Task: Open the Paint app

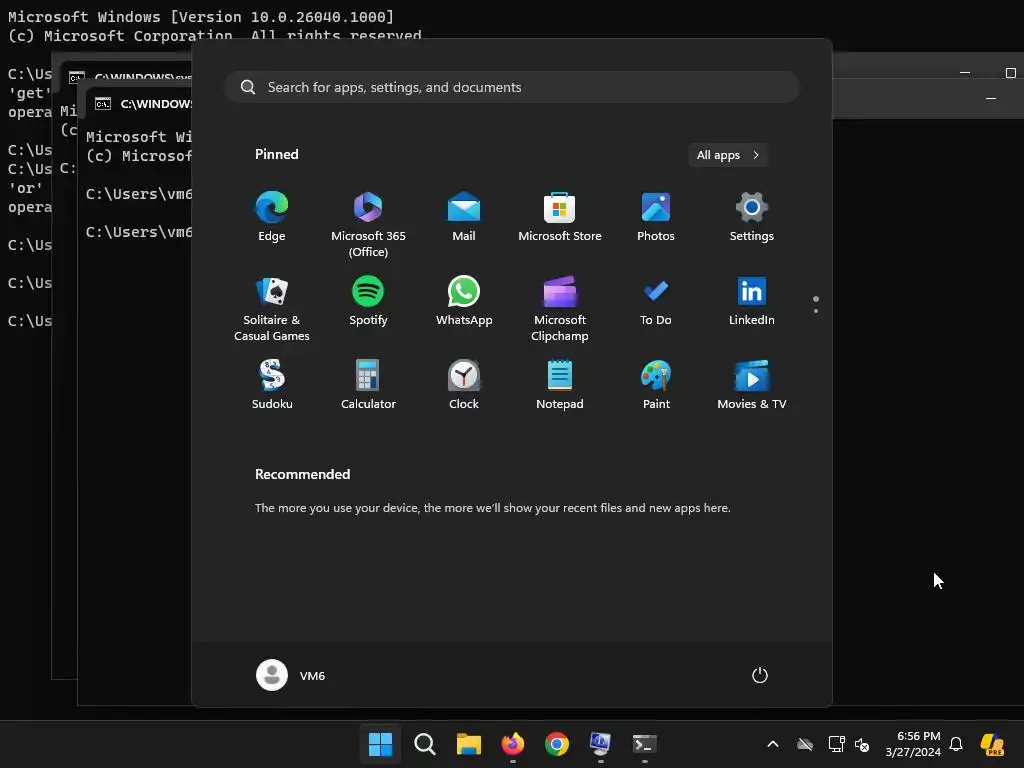Action: pos(656,385)
